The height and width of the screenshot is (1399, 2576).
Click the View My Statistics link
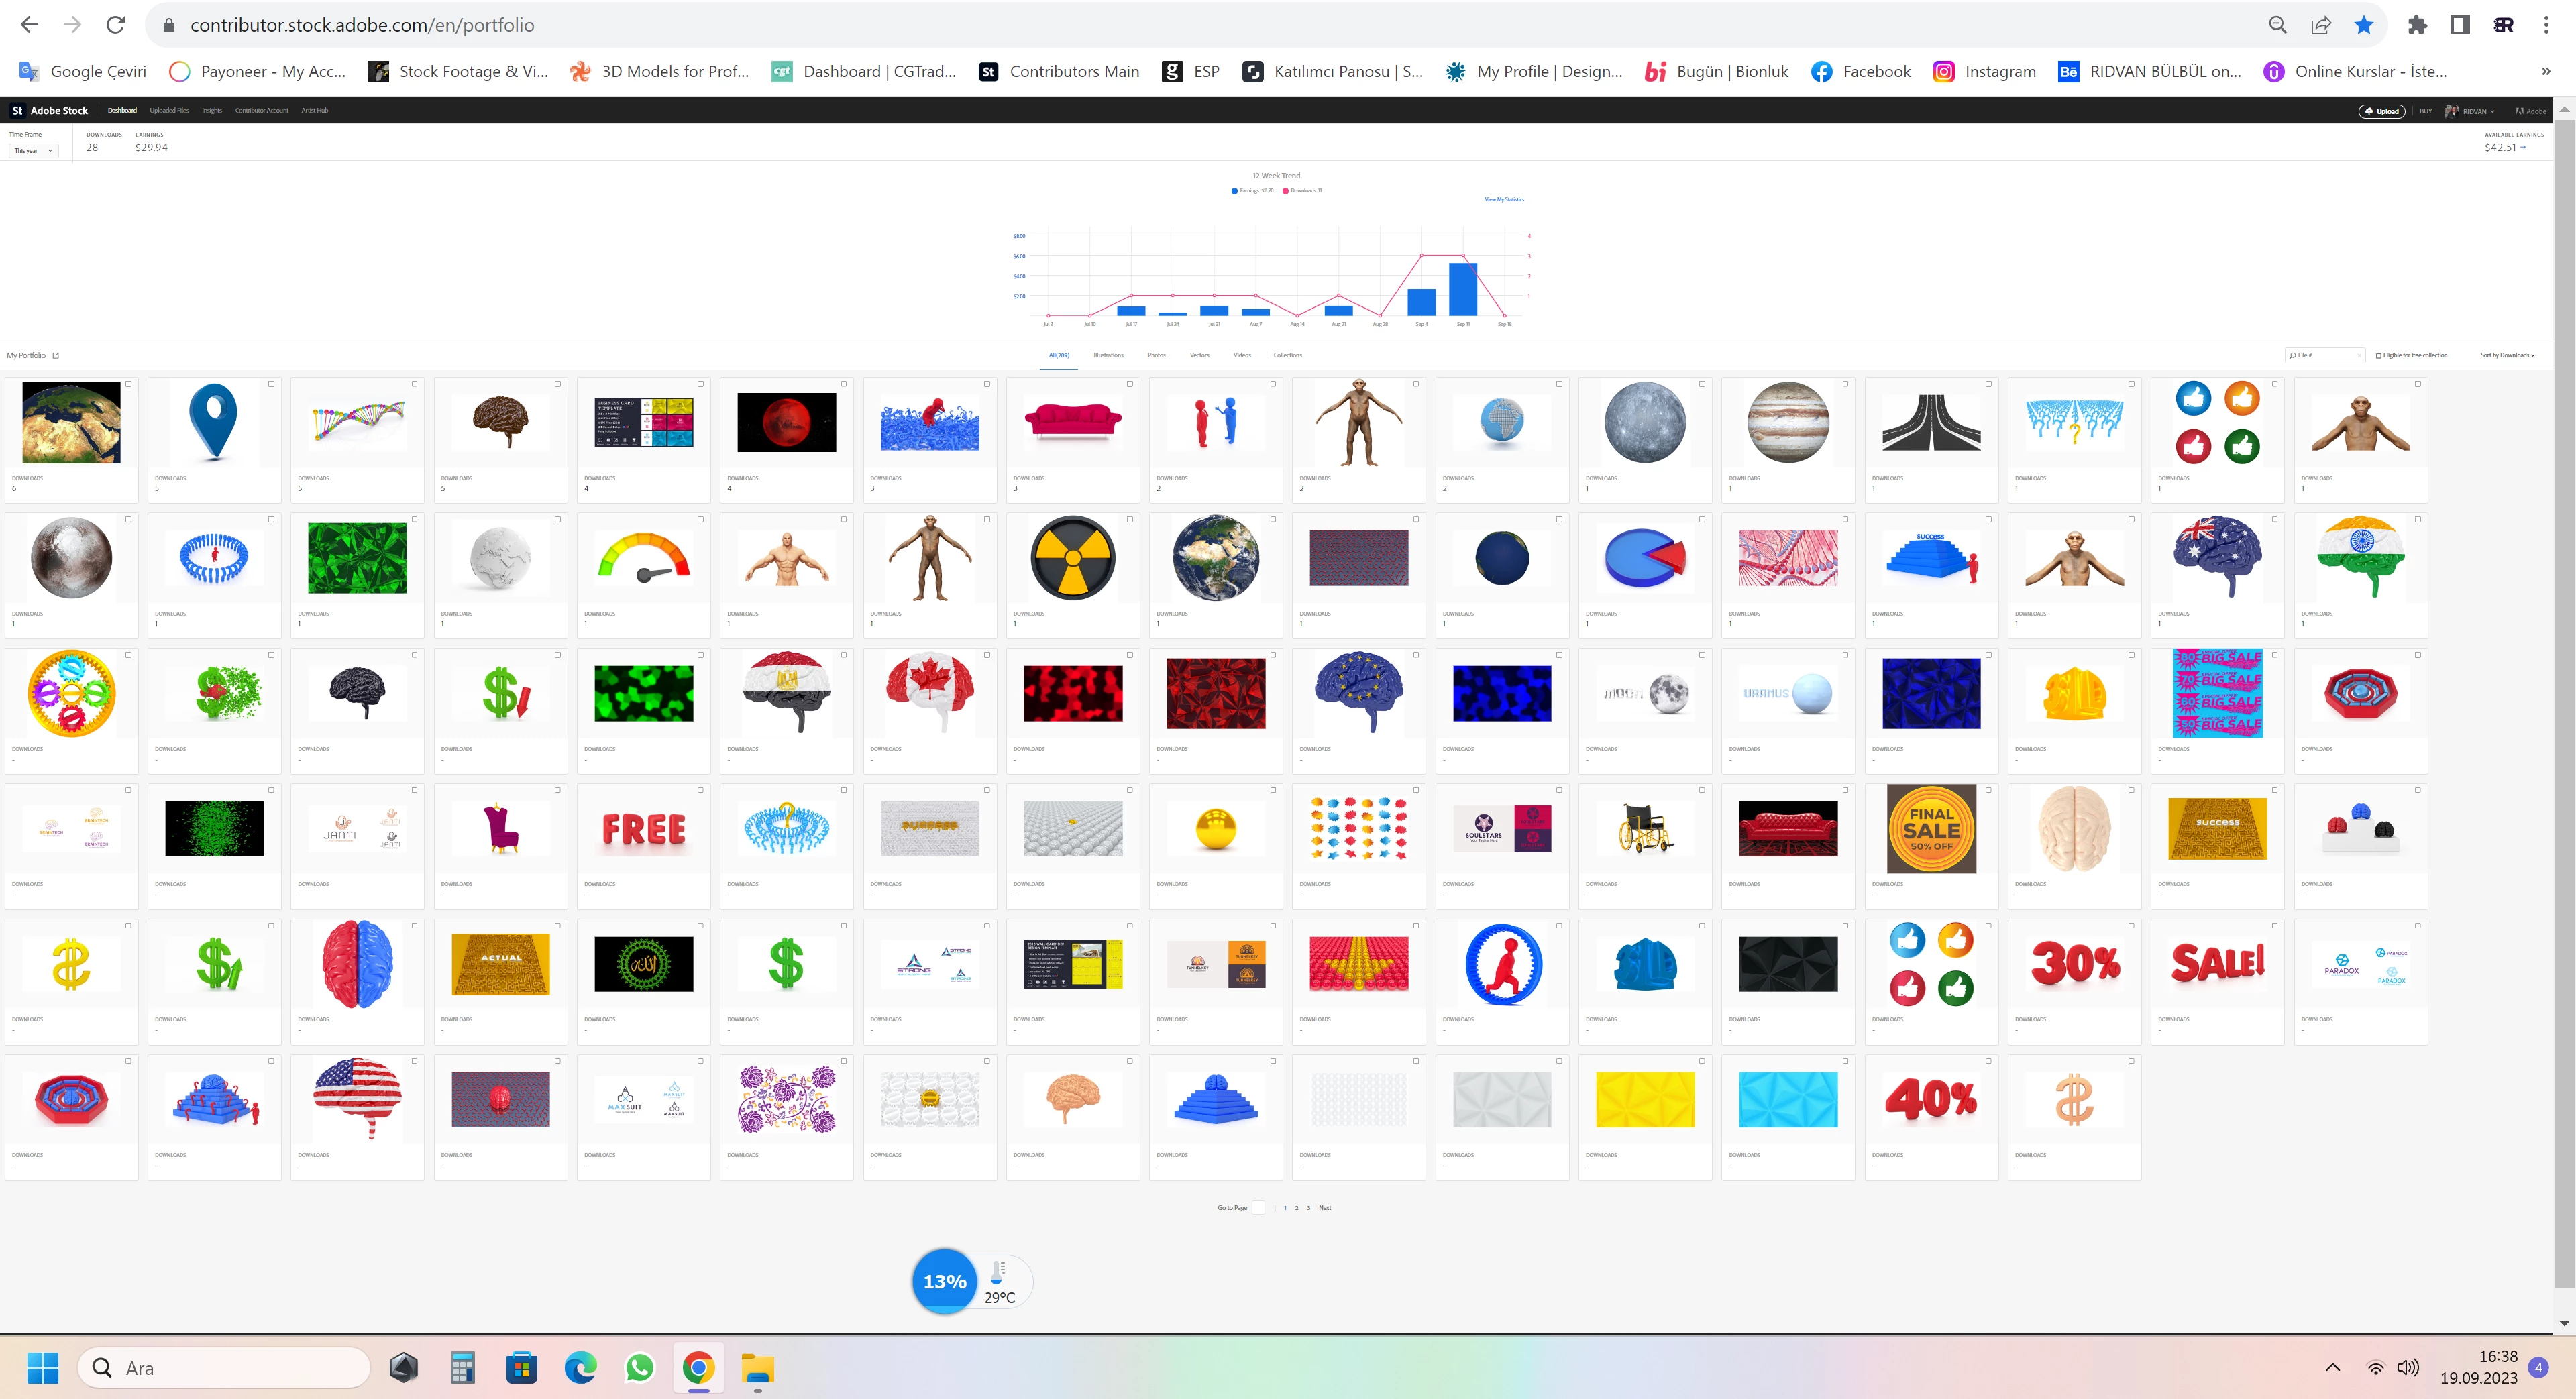click(x=1504, y=199)
